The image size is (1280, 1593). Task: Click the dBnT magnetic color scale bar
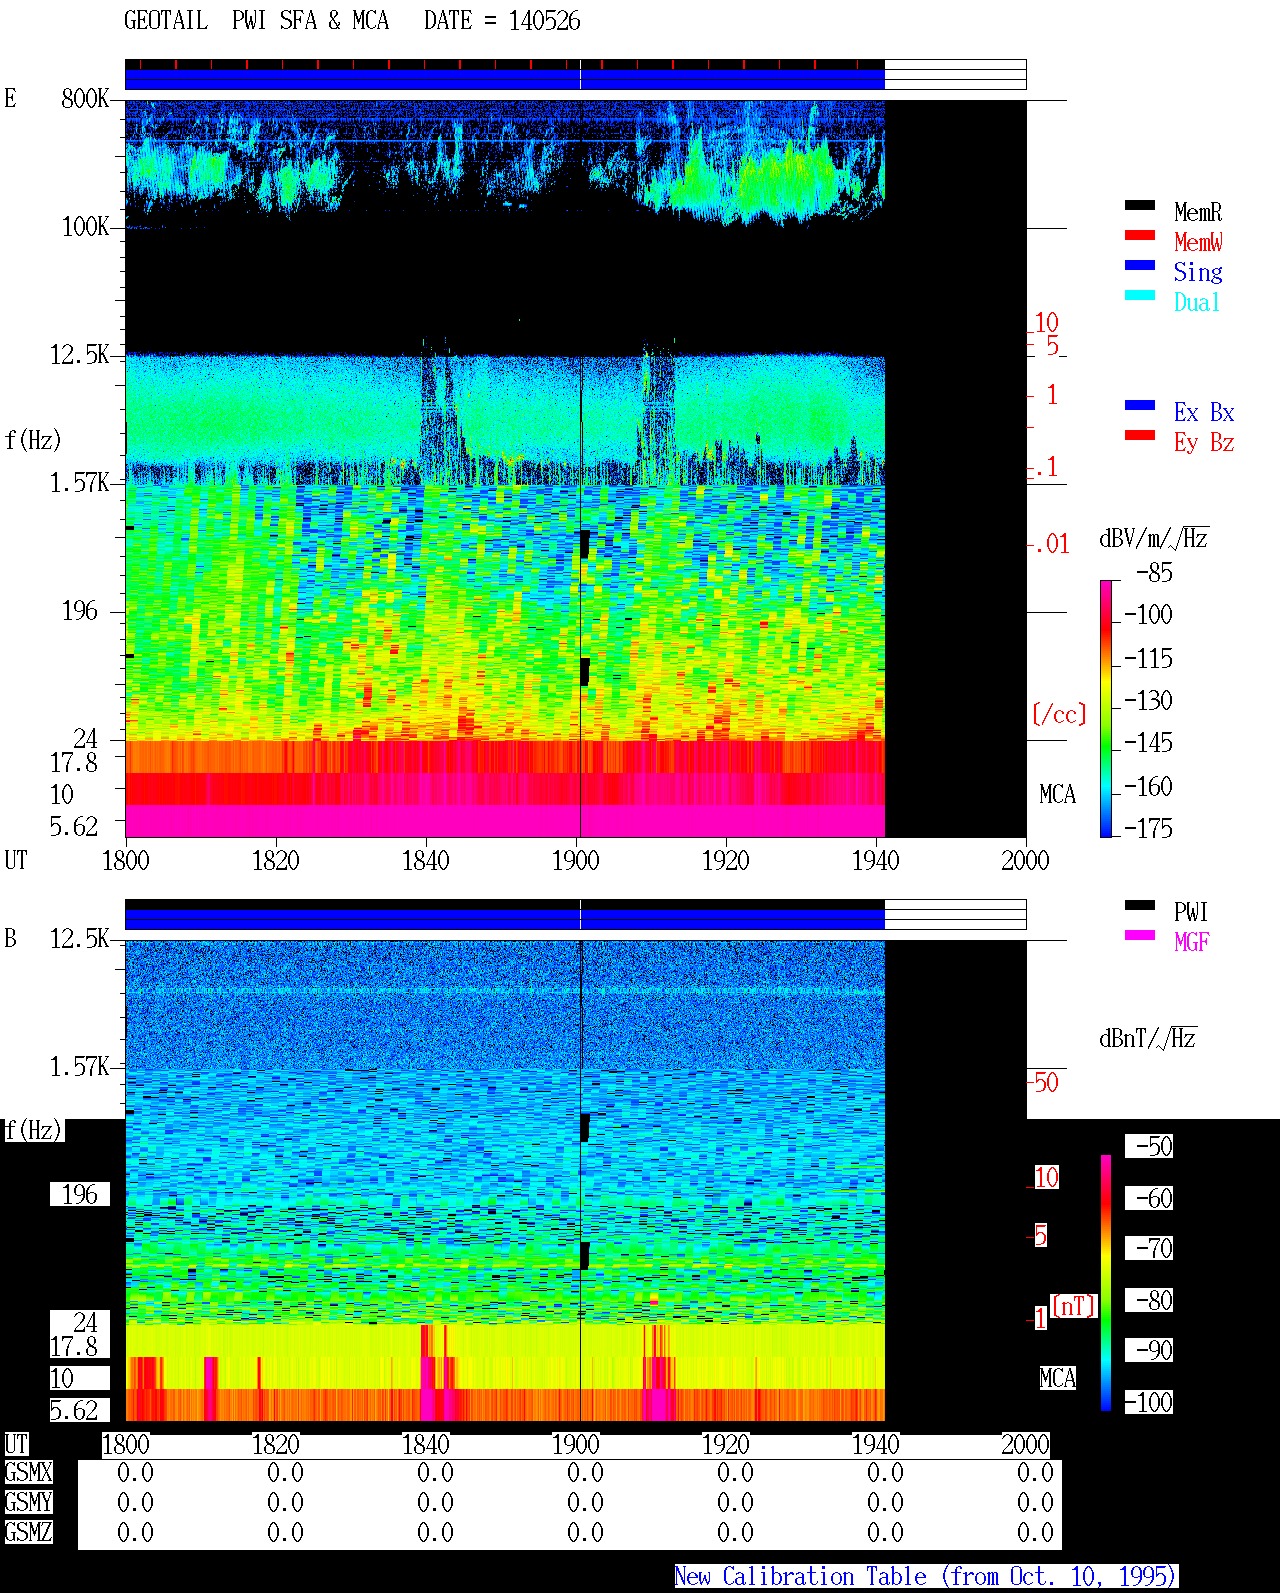click(x=1106, y=1283)
